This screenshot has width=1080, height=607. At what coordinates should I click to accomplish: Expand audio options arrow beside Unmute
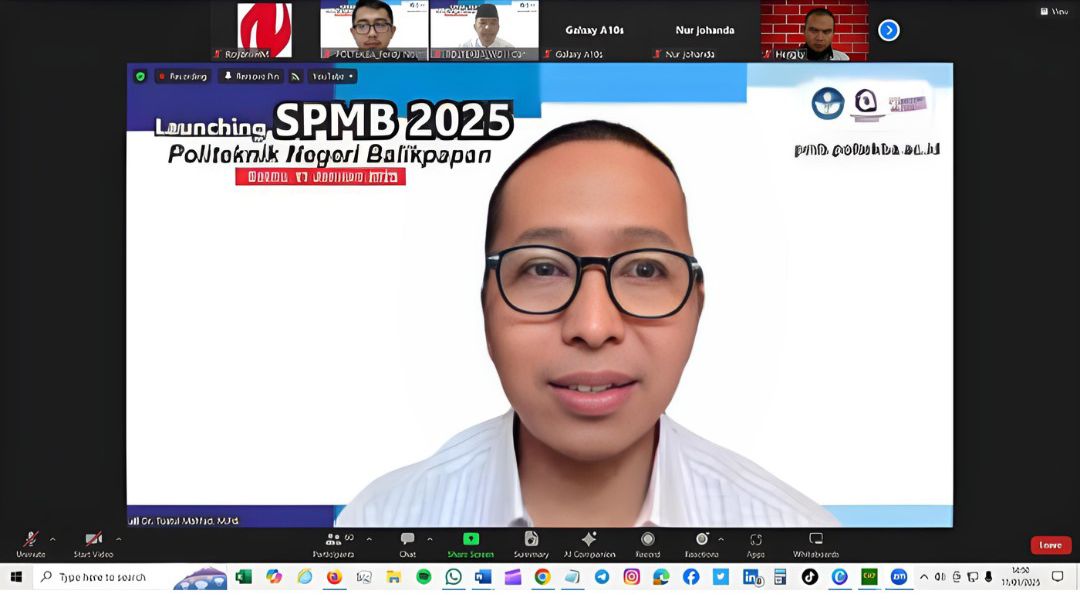coord(53,539)
